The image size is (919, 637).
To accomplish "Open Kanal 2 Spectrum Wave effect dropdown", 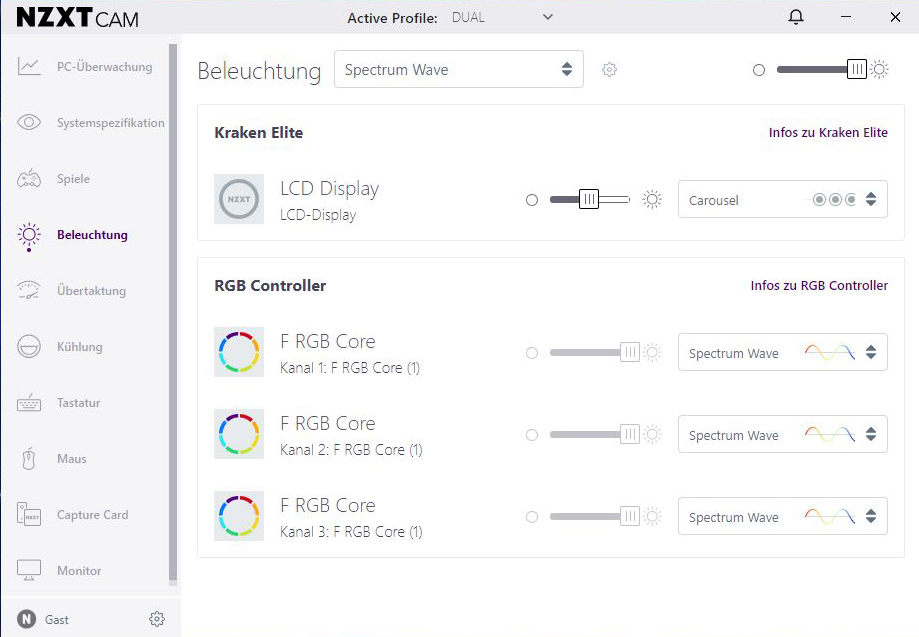I will coord(782,435).
